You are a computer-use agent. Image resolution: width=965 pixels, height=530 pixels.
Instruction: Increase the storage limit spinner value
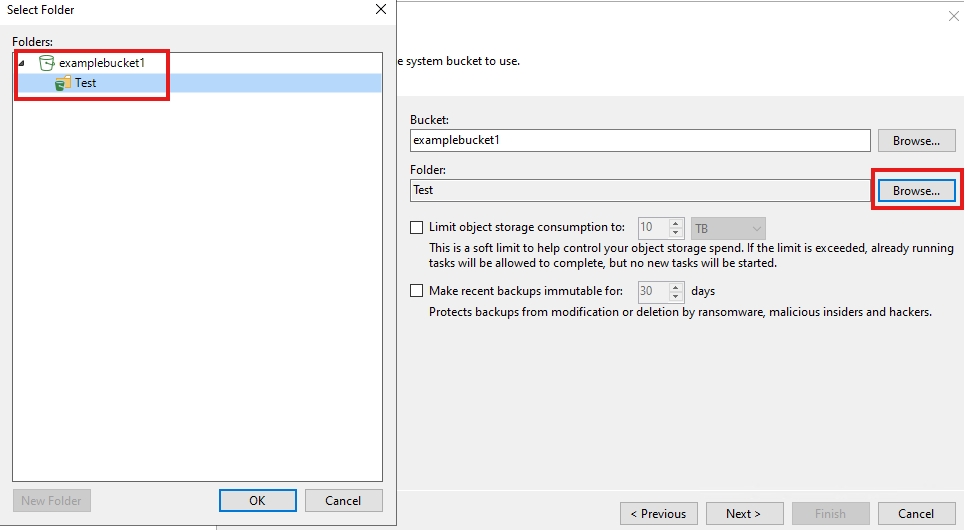coord(676,223)
